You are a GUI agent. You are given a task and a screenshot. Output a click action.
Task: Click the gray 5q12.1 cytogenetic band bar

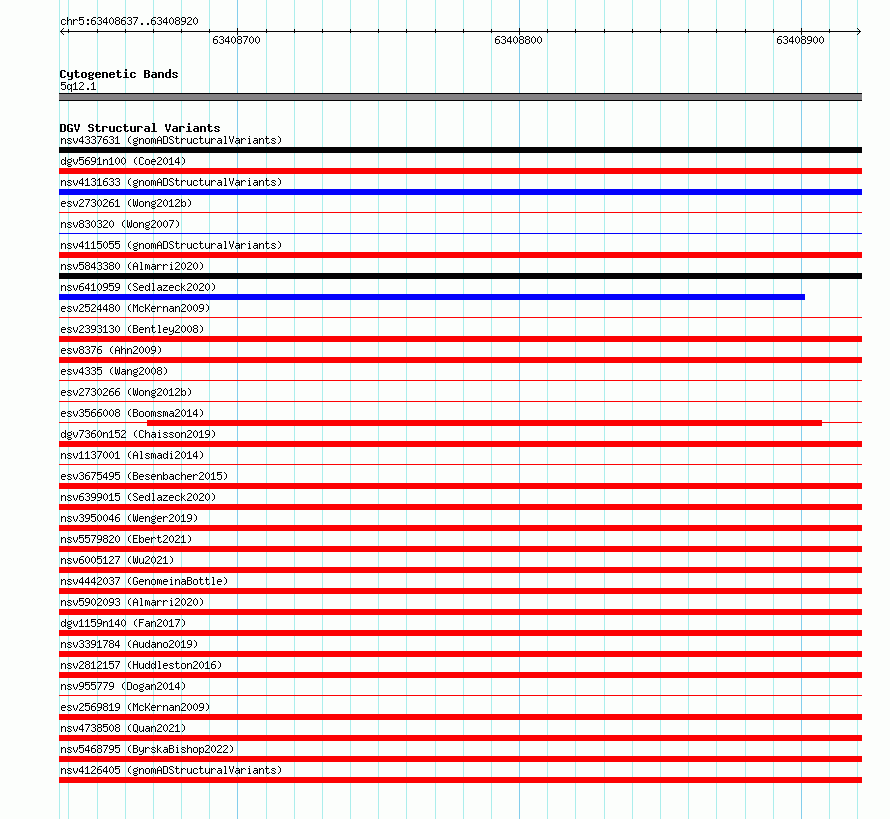[x=460, y=97]
